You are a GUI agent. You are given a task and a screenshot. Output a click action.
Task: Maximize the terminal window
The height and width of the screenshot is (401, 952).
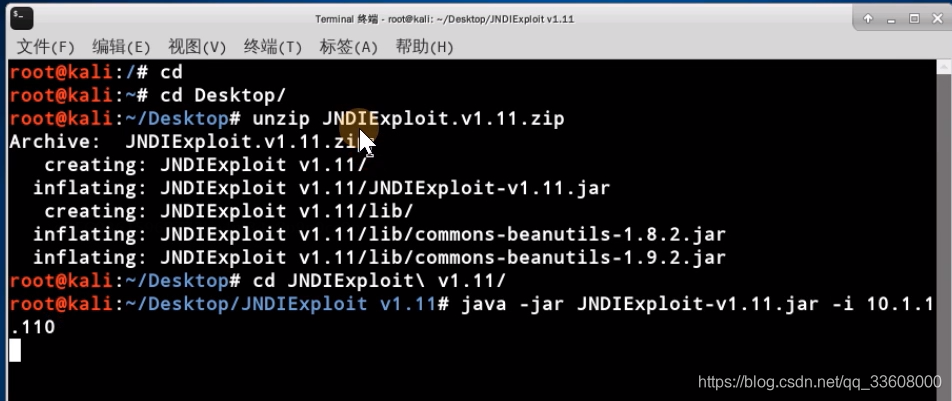pyautogui.click(x=914, y=19)
